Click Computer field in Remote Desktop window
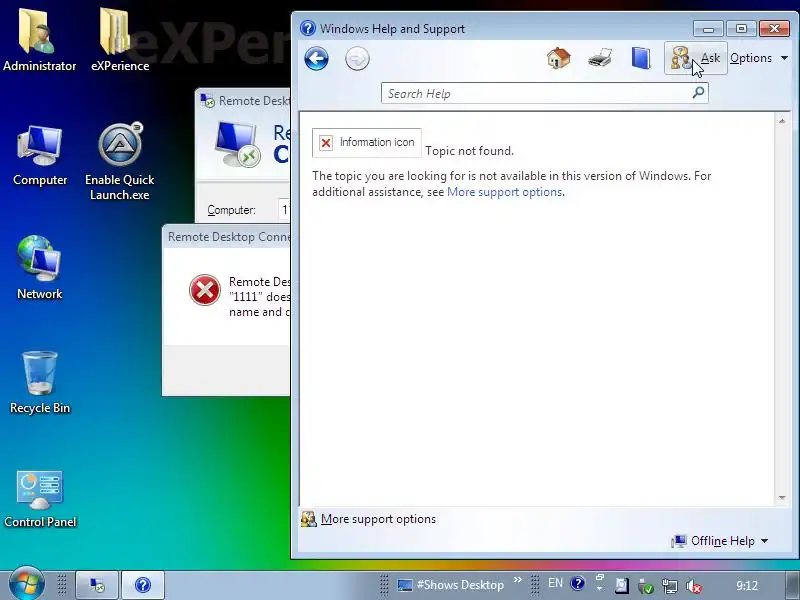The width and height of the screenshot is (800, 600). pyautogui.click(x=285, y=210)
